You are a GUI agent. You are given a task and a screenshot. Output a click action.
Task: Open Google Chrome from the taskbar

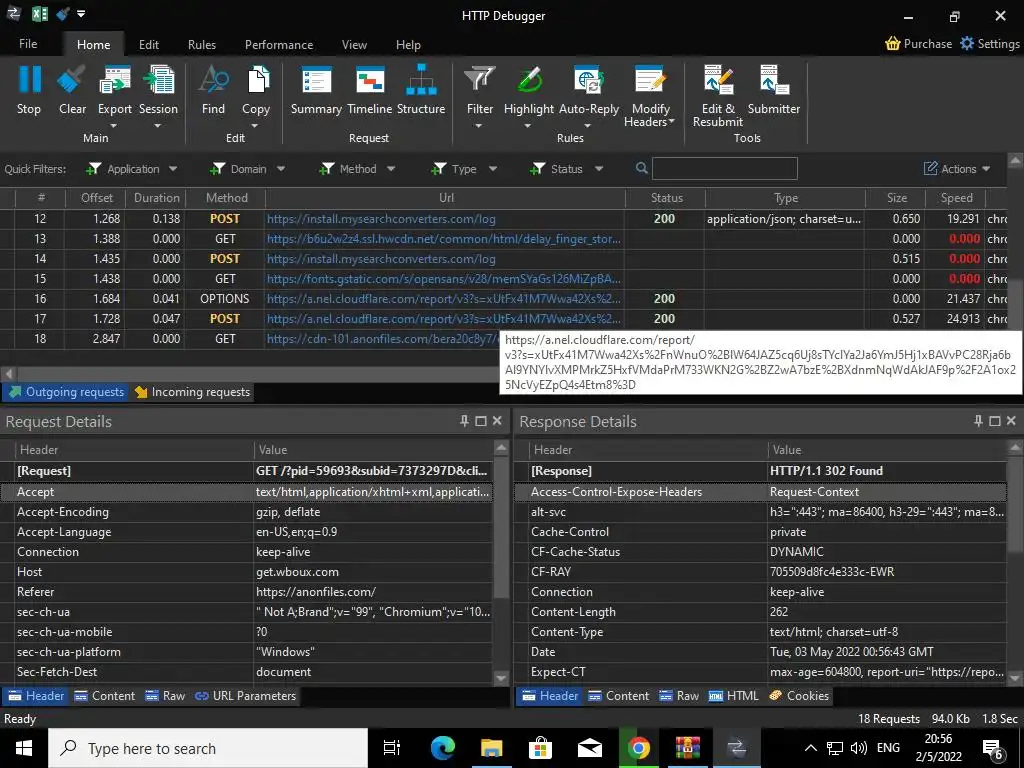pyautogui.click(x=638, y=748)
